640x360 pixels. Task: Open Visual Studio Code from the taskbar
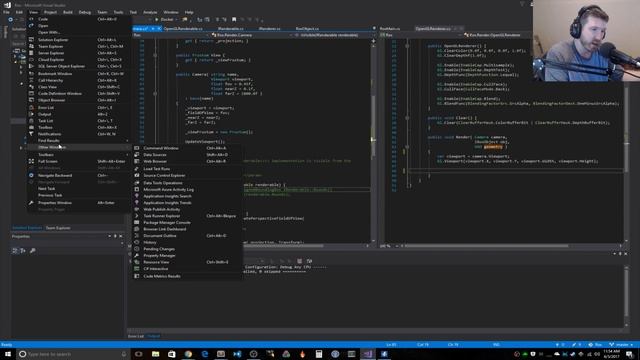coord(237,354)
